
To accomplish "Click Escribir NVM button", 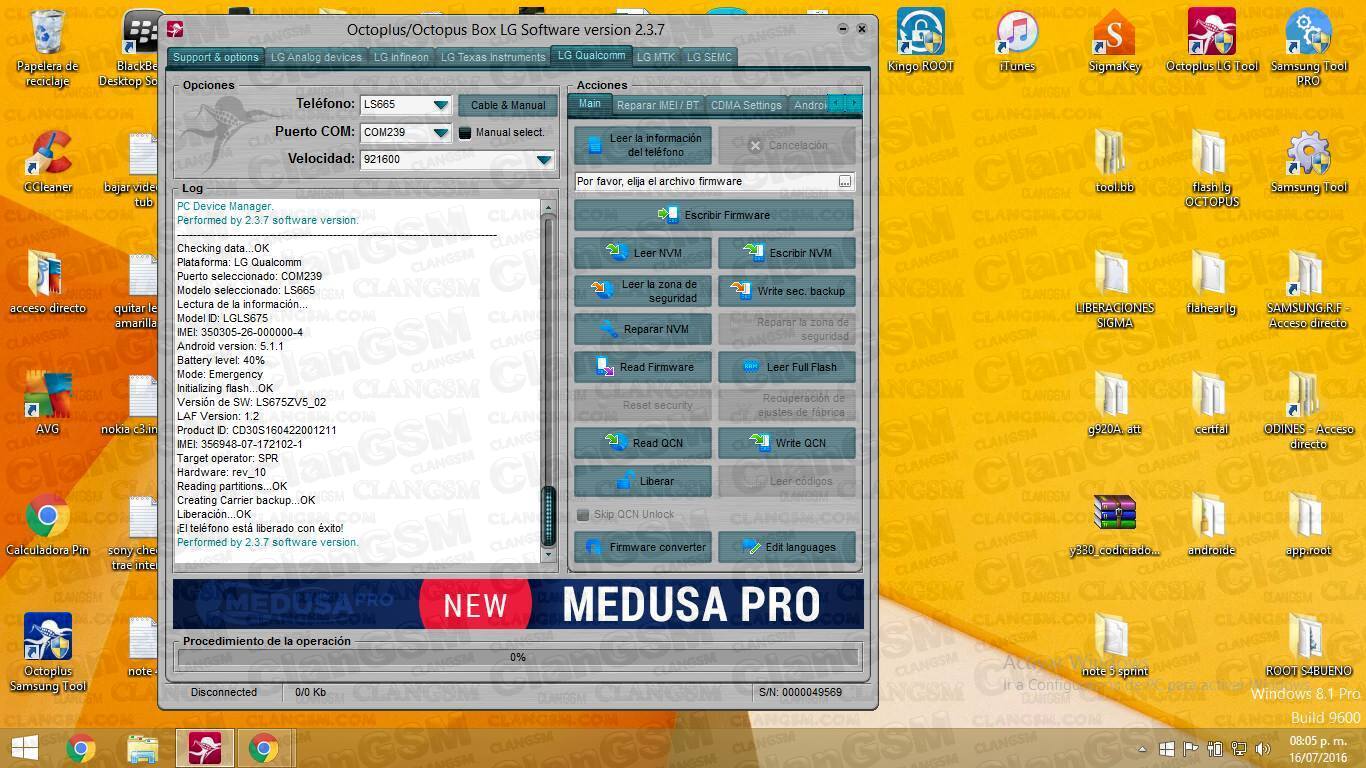I will click(786, 253).
